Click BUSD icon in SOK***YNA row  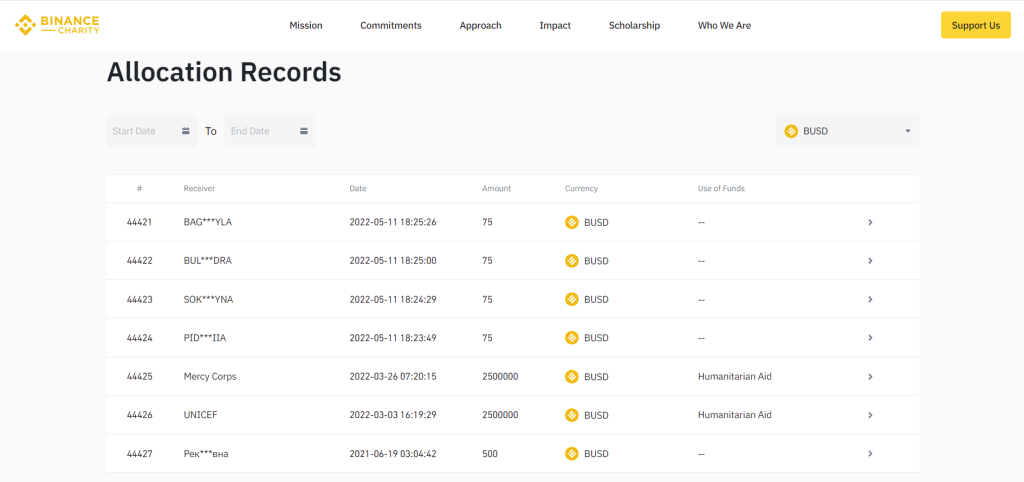[572, 299]
